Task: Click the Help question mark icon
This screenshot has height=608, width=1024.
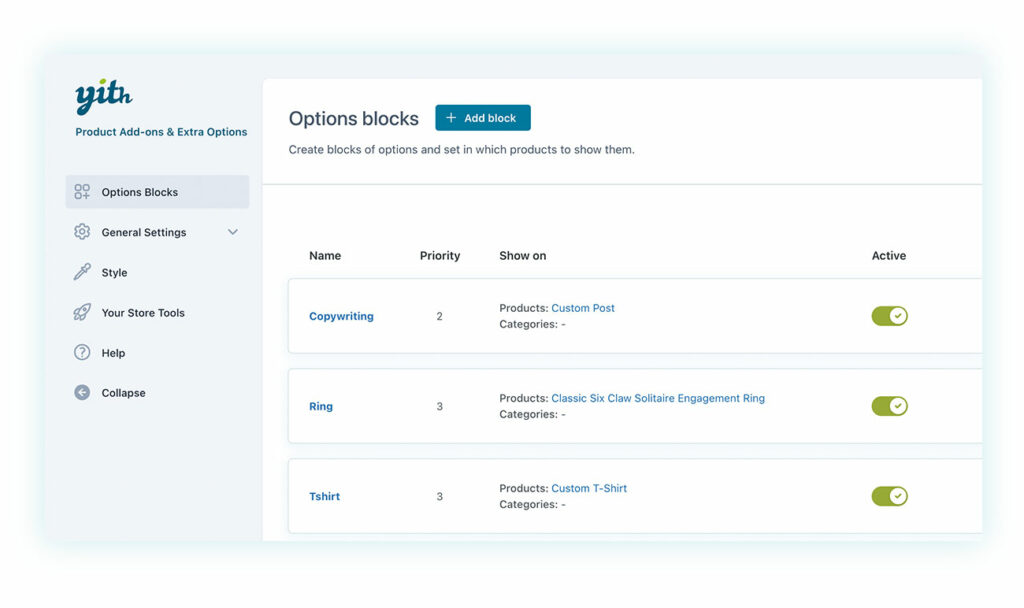Action: (x=82, y=353)
